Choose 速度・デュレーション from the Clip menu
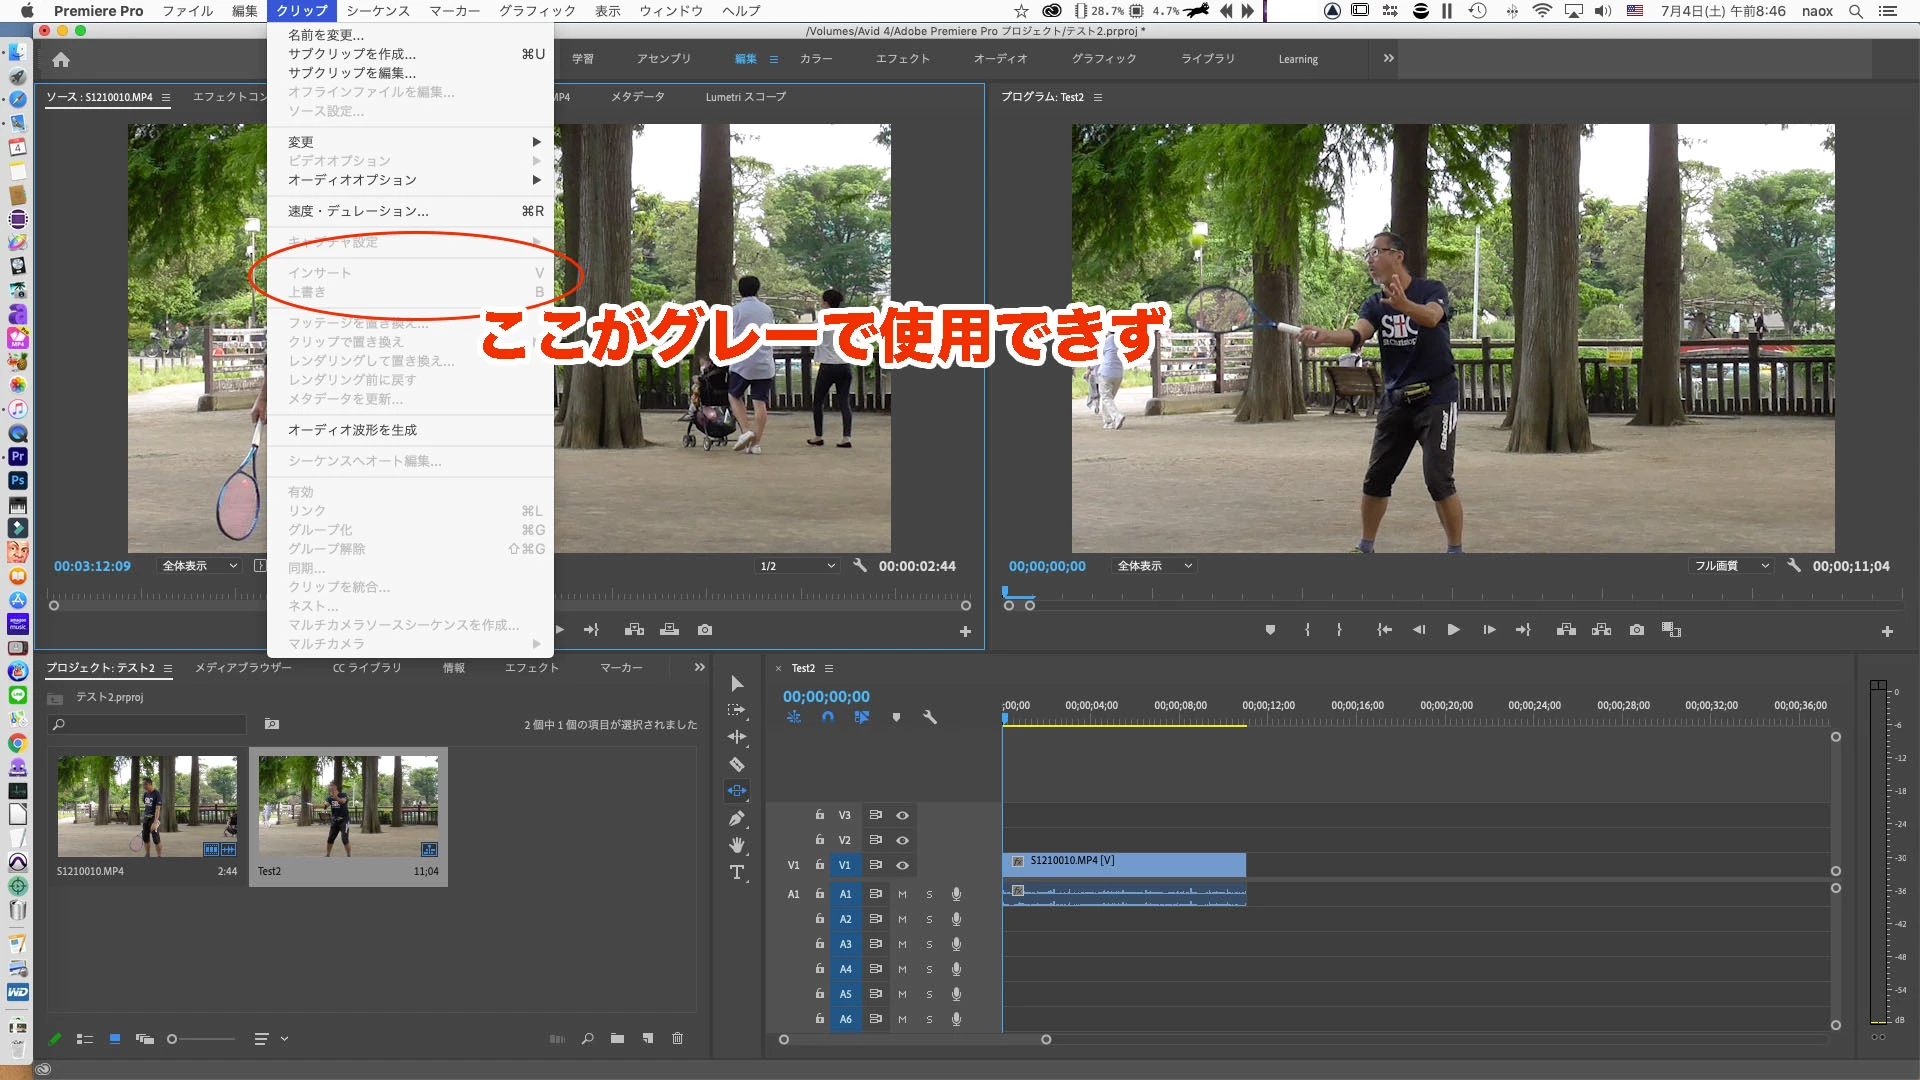 point(358,211)
